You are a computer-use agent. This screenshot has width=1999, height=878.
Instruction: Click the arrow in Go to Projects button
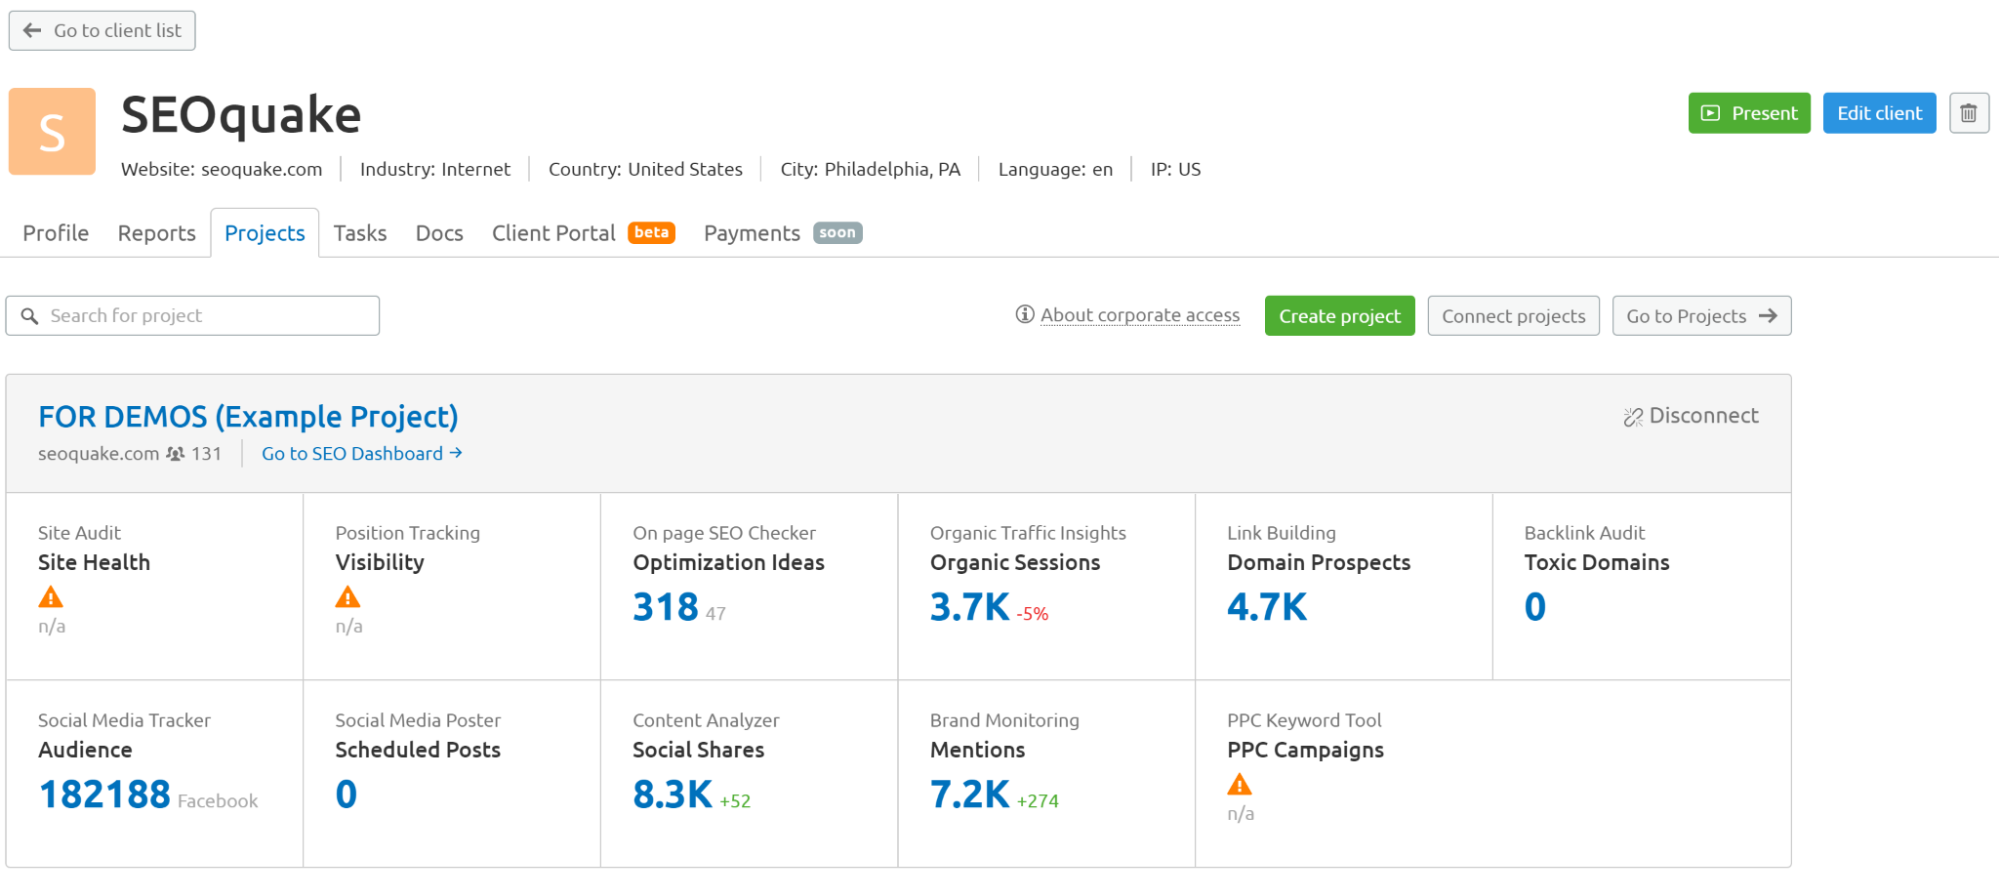point(1768,315)
